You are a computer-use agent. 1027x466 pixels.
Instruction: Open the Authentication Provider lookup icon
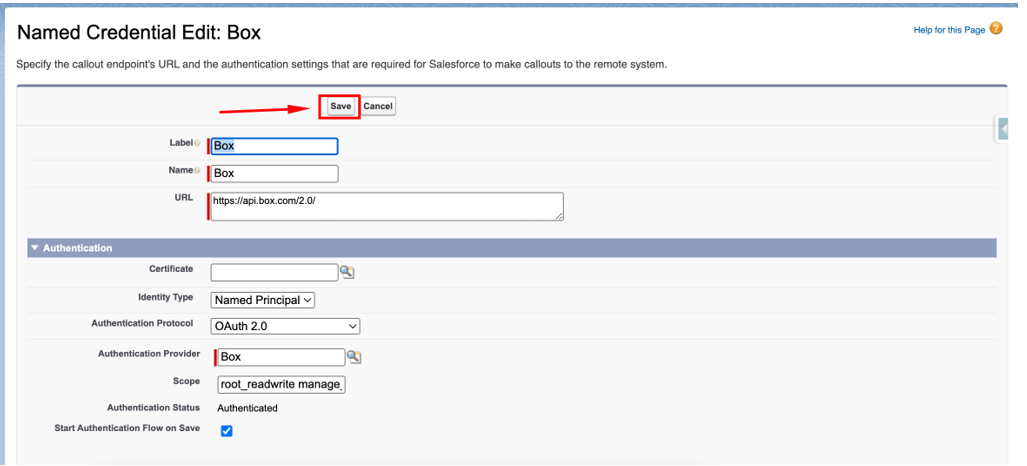tap(354, 357)
